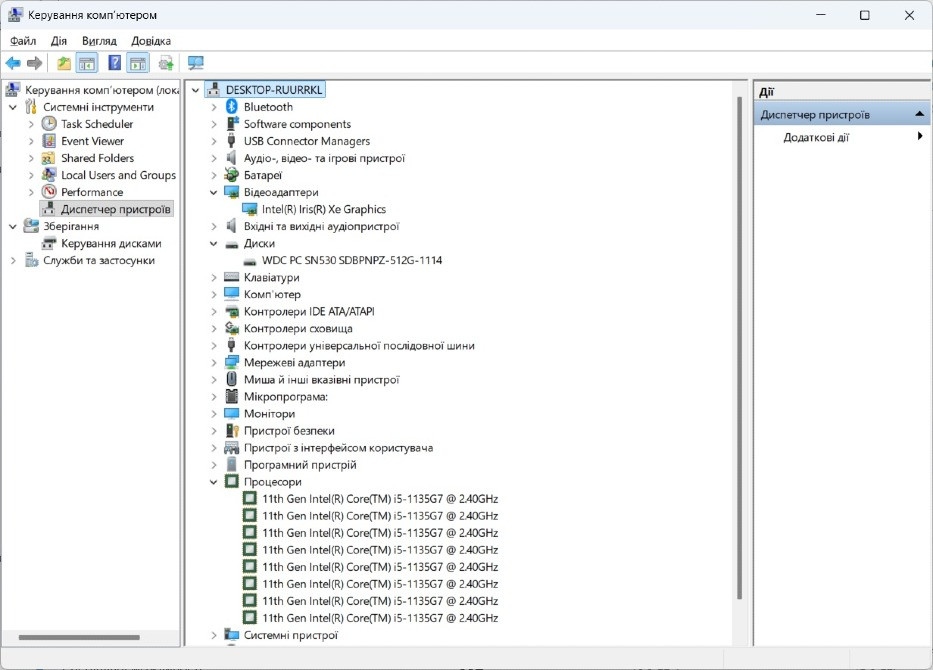Open the Вигляд menu
Viewport: 933px width, 670px height.
[x=99, y=41]
